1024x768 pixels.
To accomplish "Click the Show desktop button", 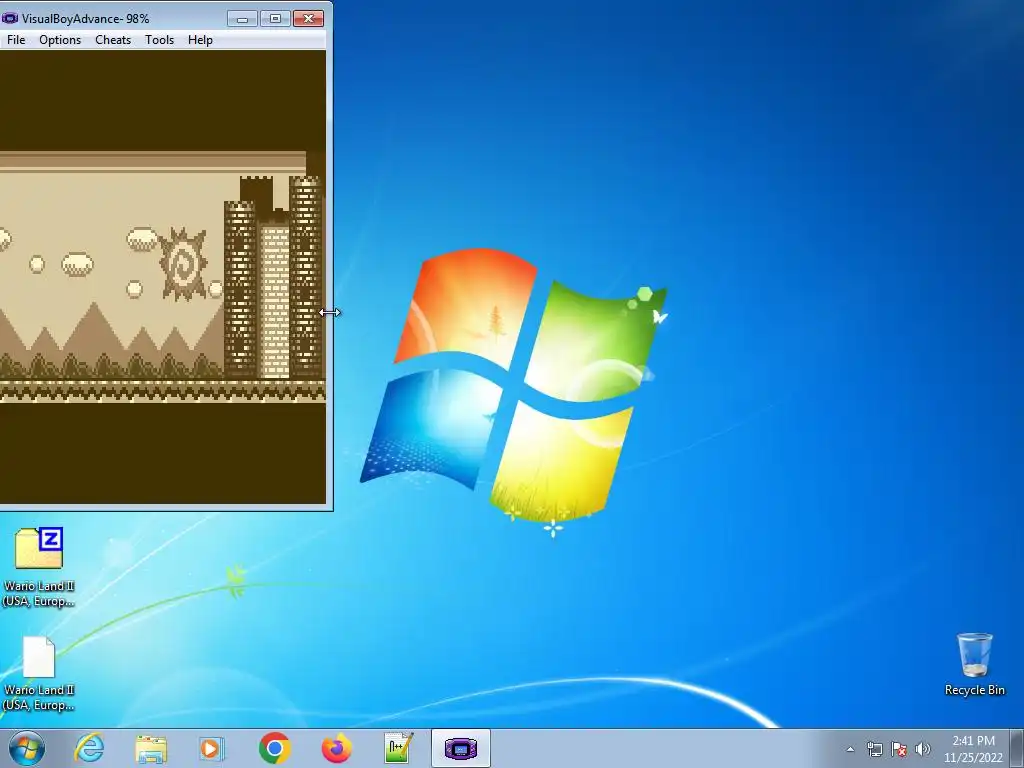I will click(1017, 748).
